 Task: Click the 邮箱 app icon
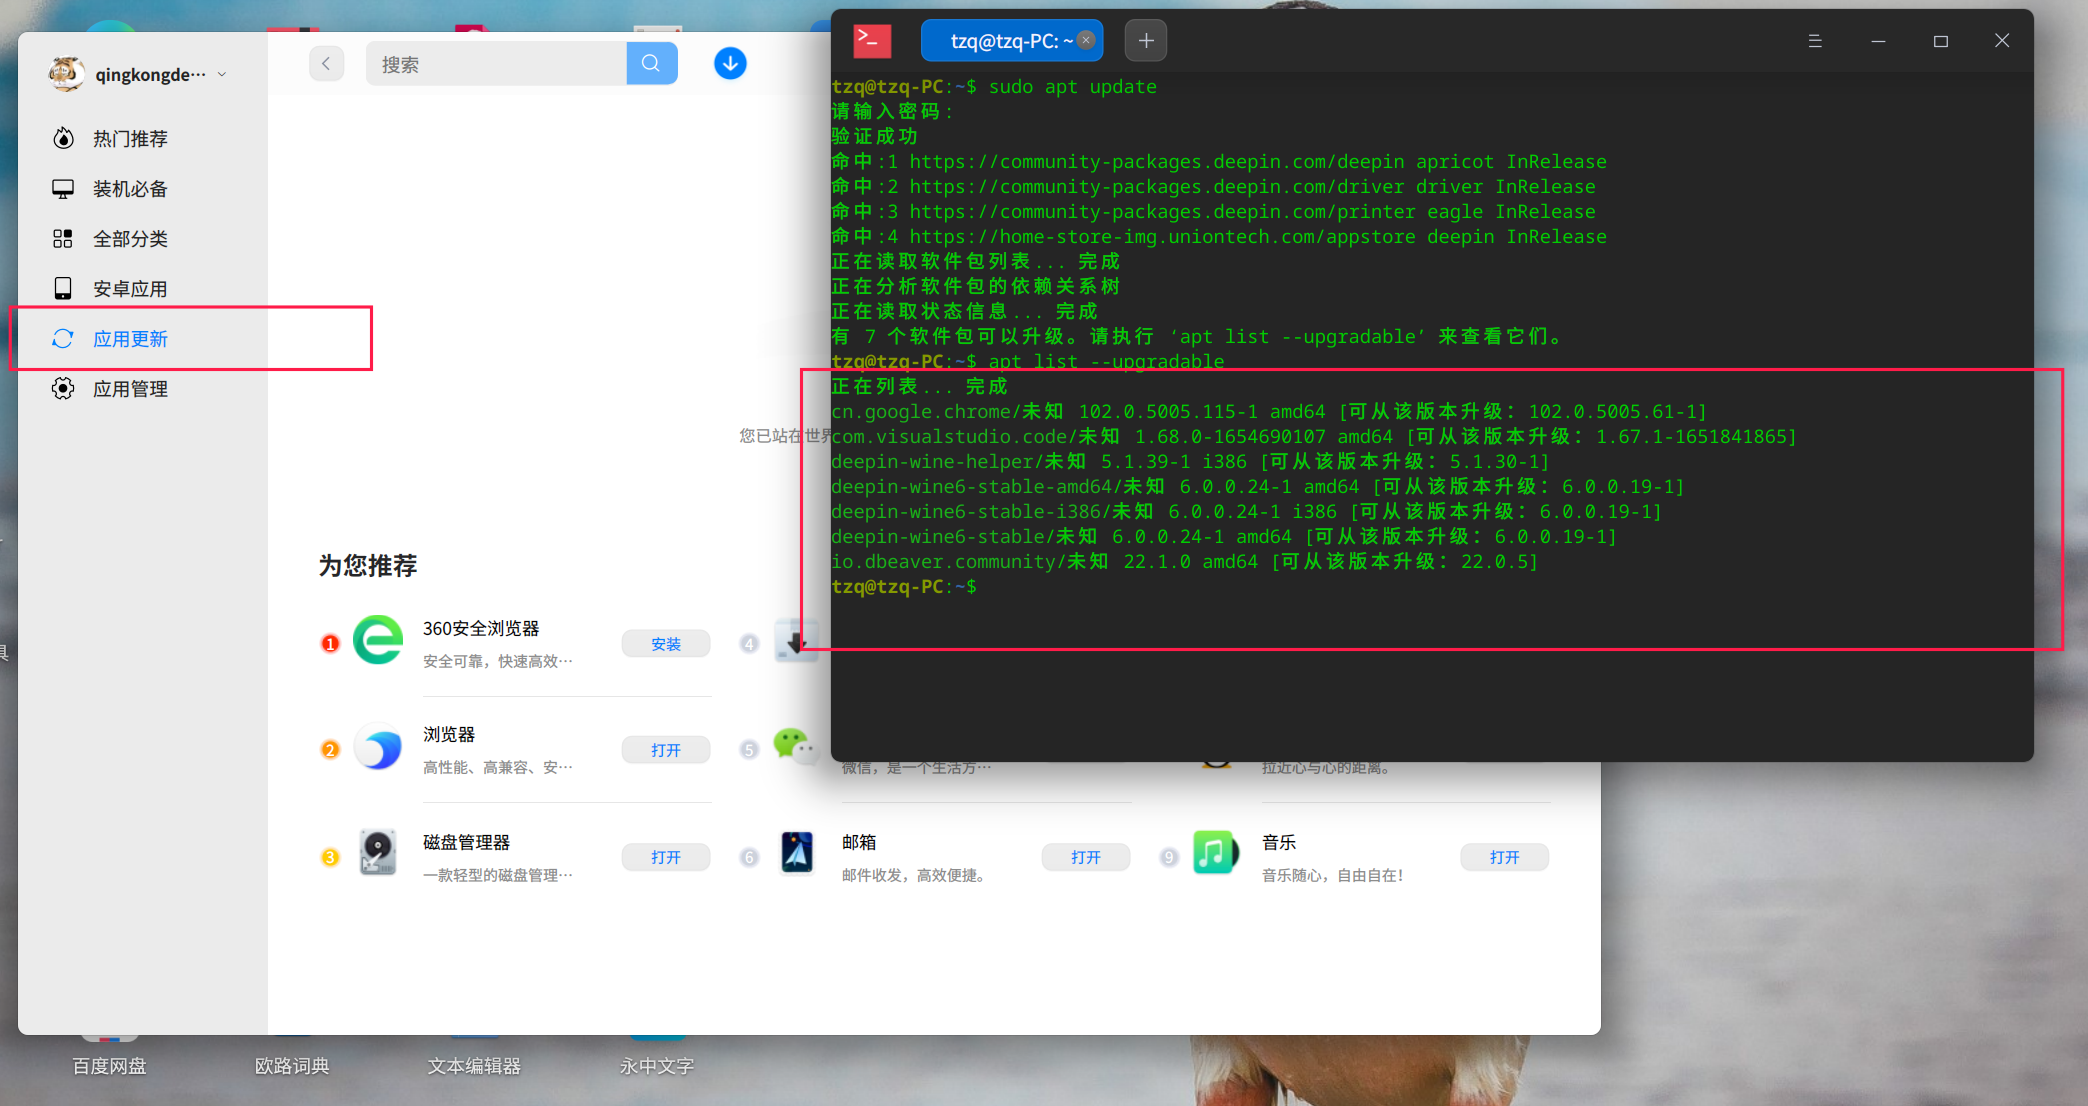797,852
